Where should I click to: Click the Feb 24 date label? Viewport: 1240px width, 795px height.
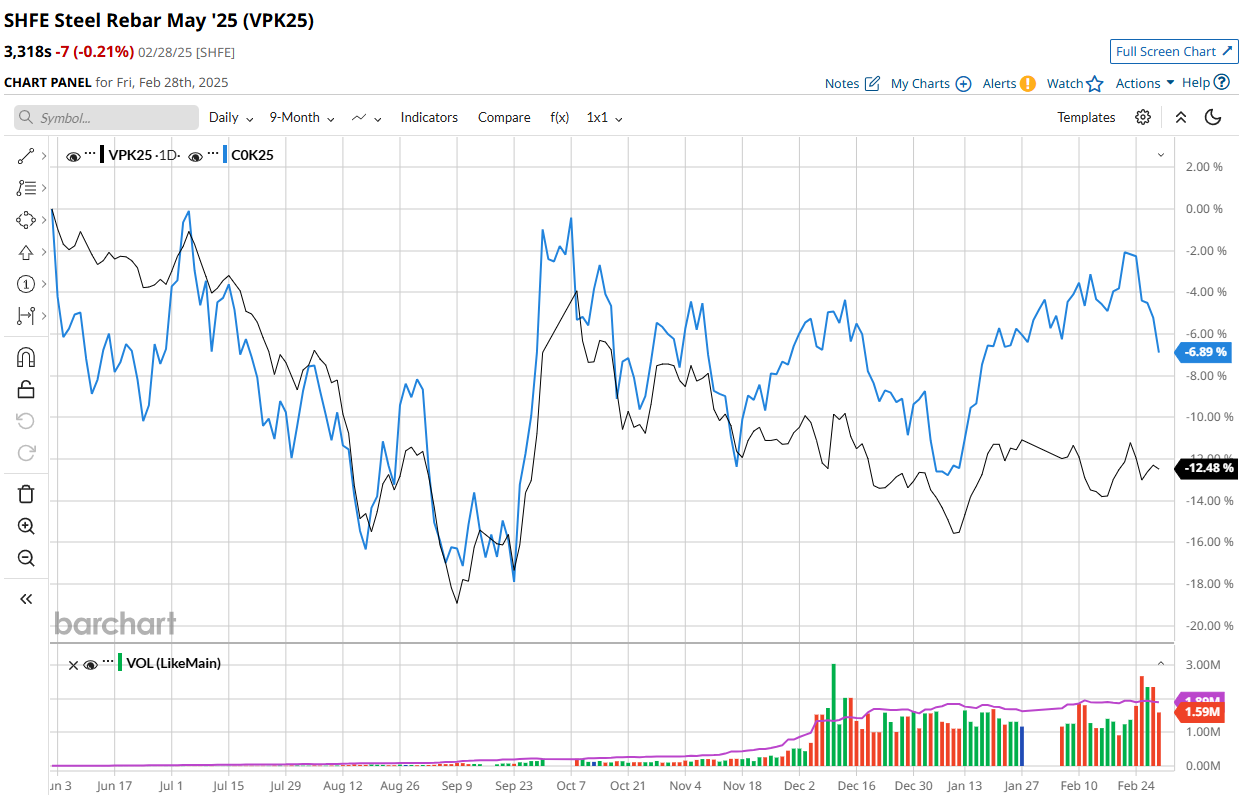pyautogui.click(x=1136, y=786)
